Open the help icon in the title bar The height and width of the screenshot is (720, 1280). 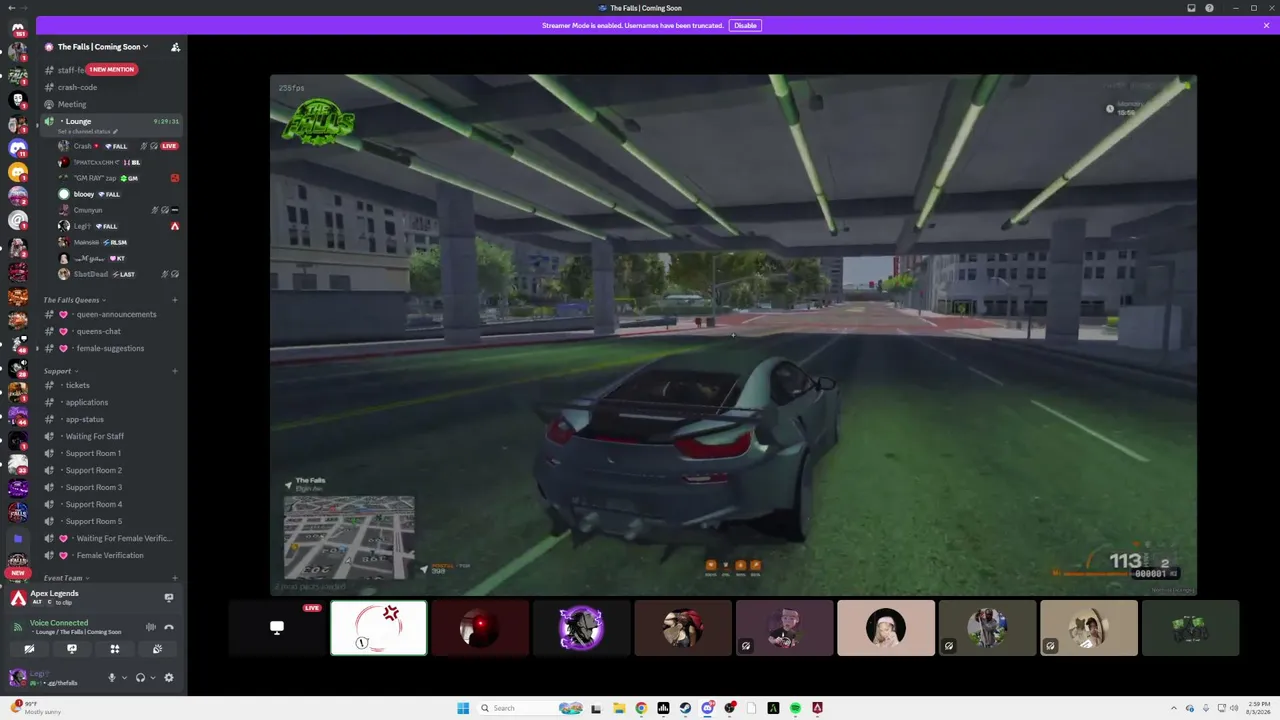1210,8
